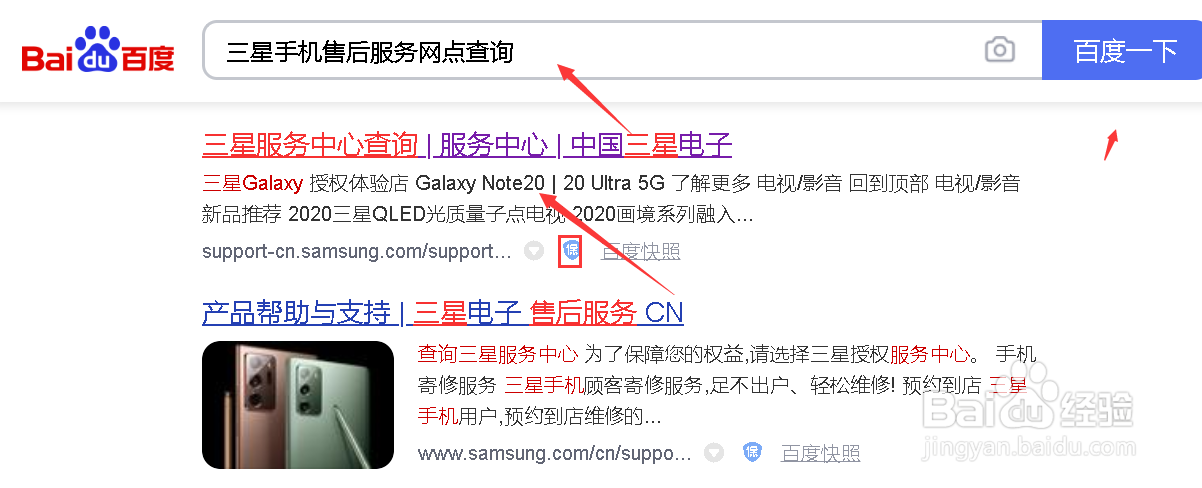The image size is (1202, 488).
Task: Click the www.samsung.com/cn/suppo... URL text
Action: pos(554,453)
